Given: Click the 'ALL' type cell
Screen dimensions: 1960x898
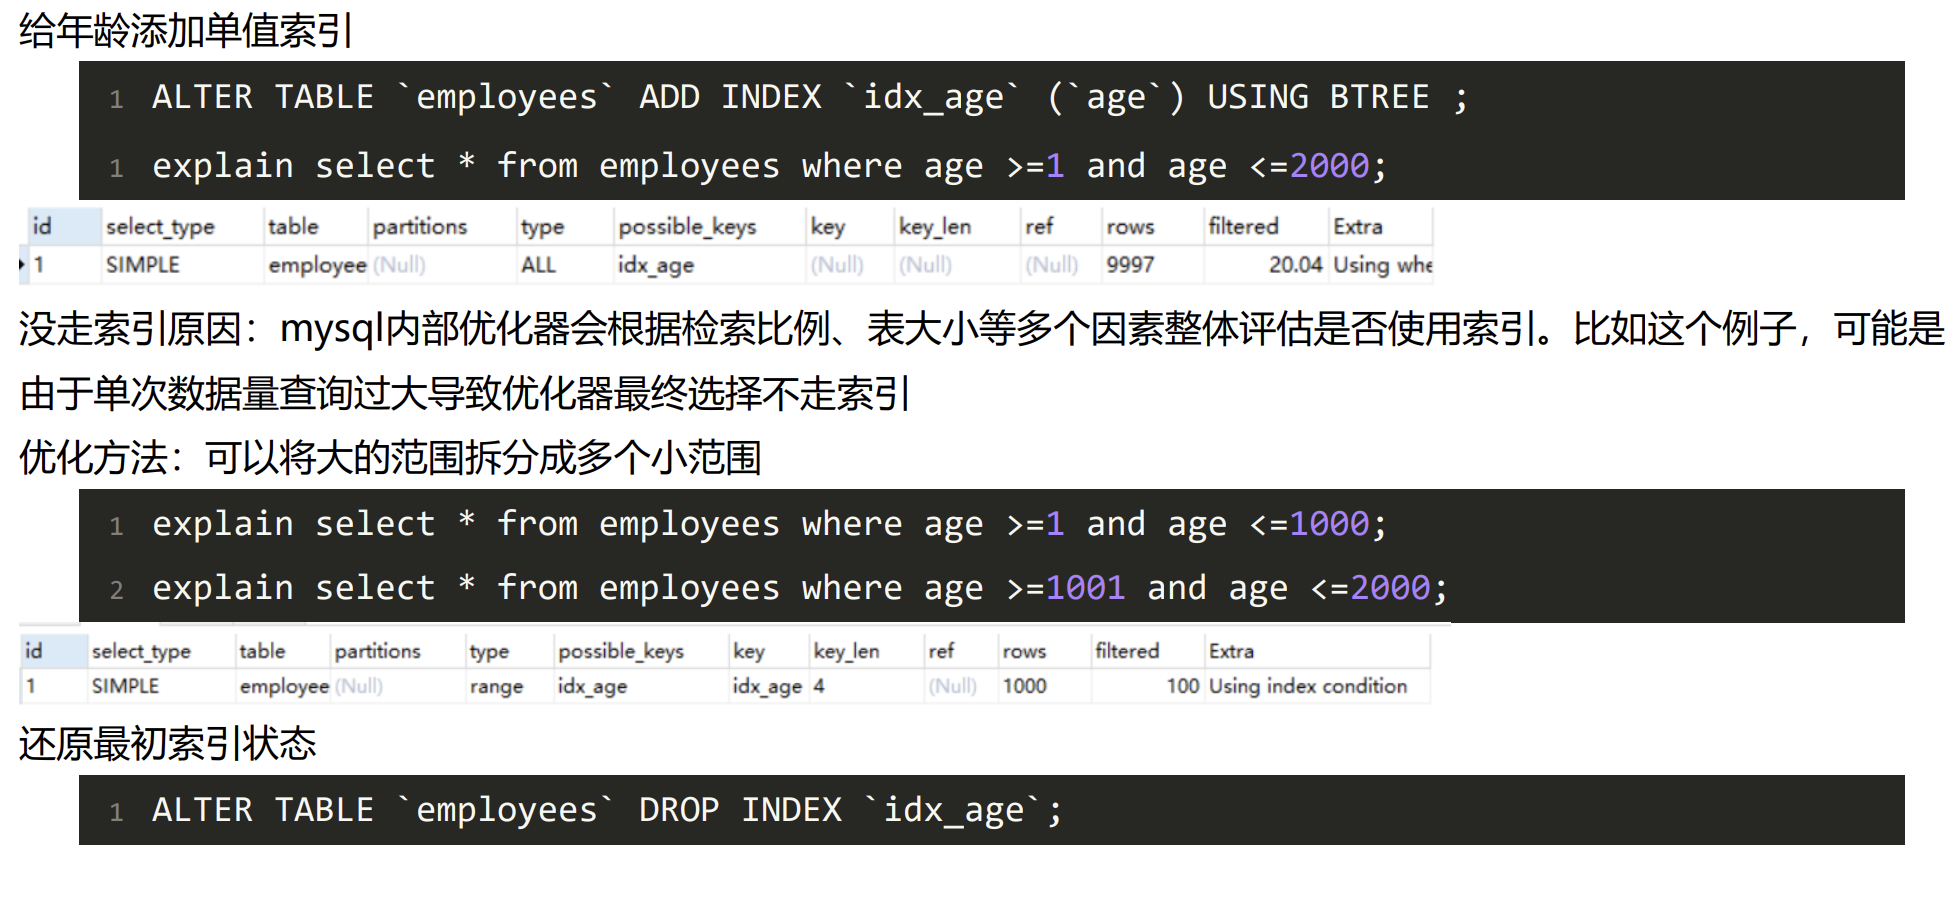Looking at the screenshot, I should [x=538, y=265].
